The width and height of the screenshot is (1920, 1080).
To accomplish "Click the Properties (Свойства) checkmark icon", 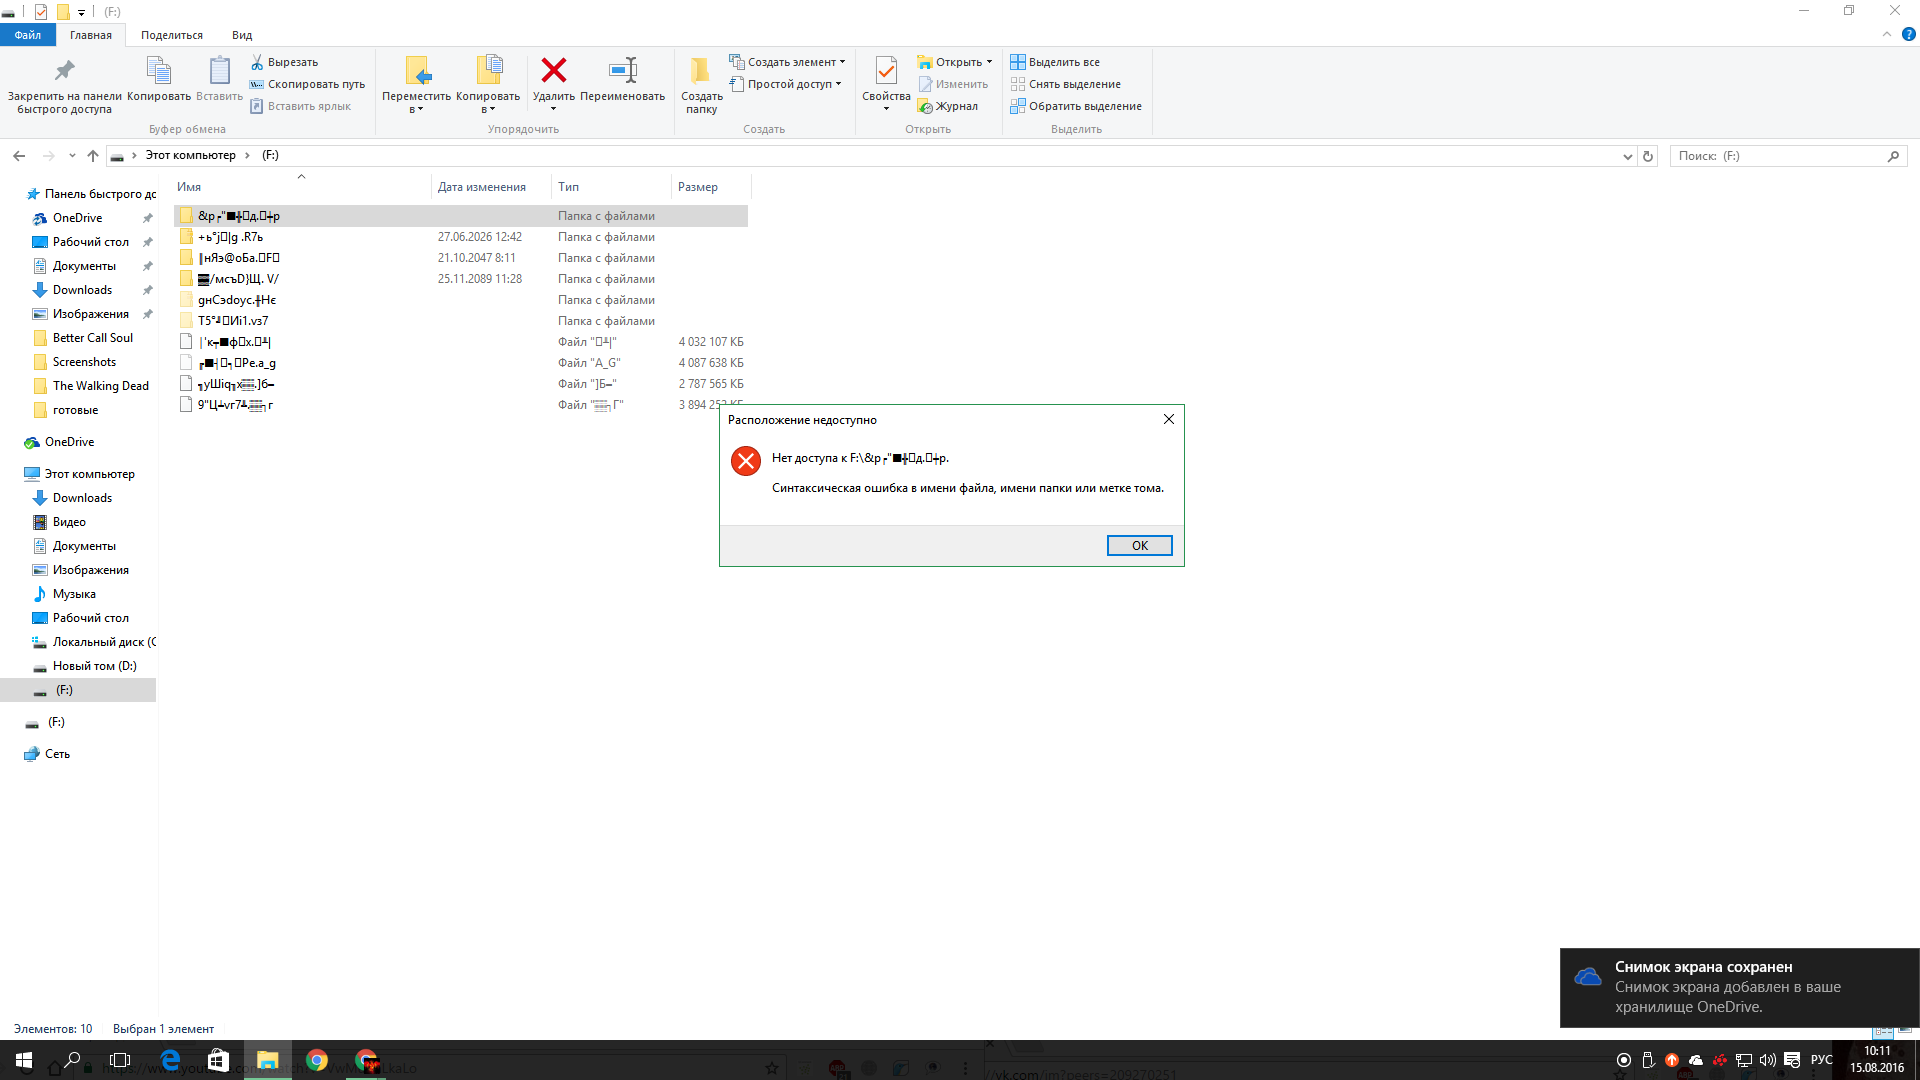I will click(885, 71).
